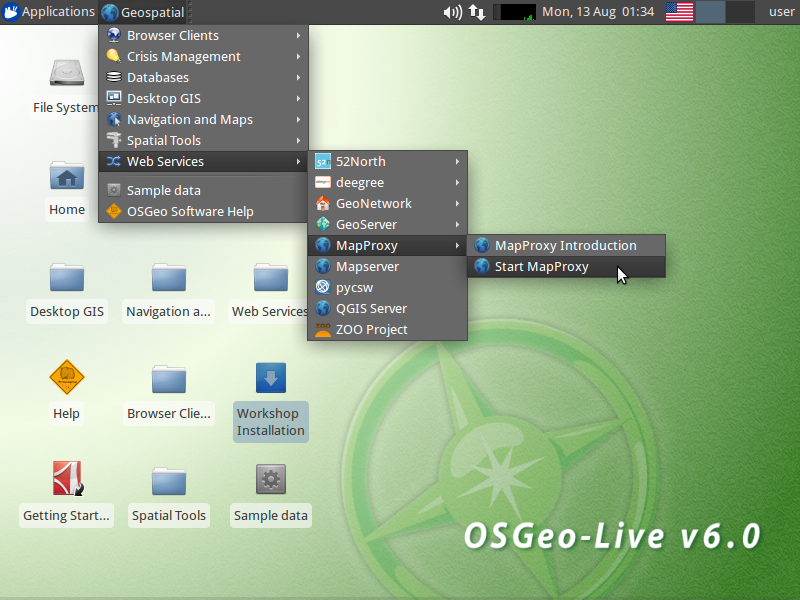This screenshot has width=800, height=600.
Task: Select the Web Services menu entry
Action: [x=203, y=162]
